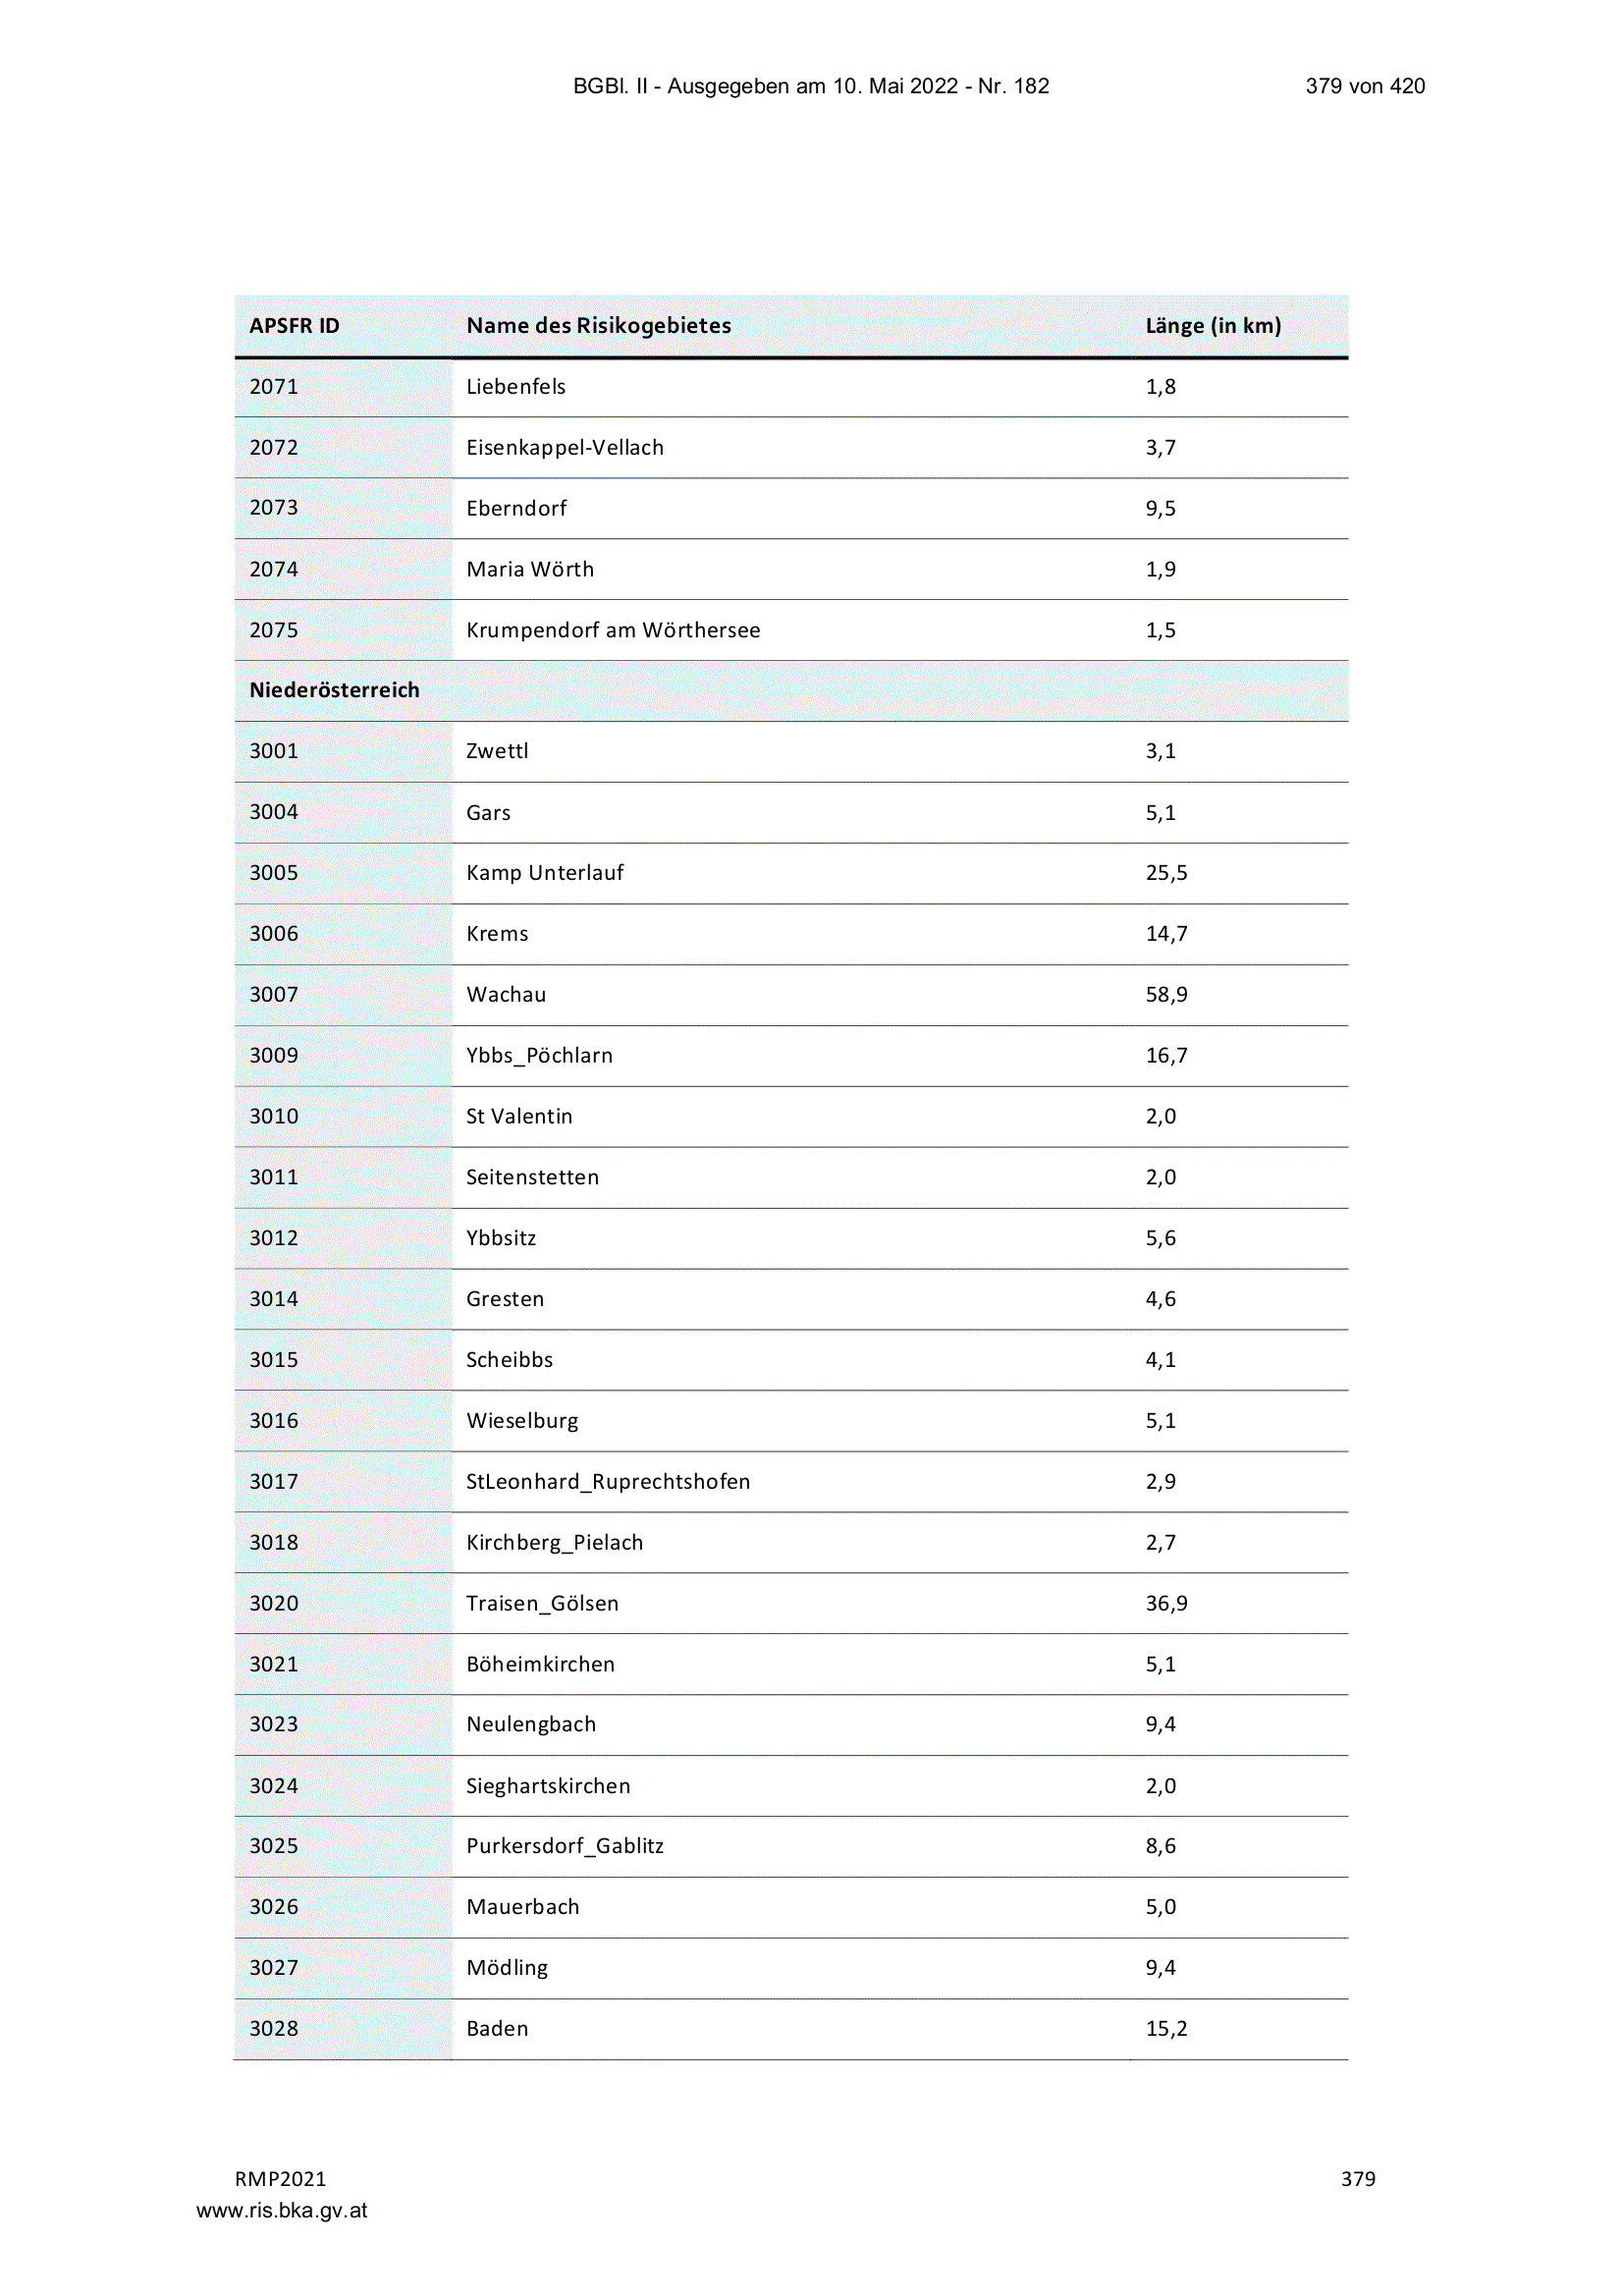Select the Wachau length value 58,9

[1166, 994]
